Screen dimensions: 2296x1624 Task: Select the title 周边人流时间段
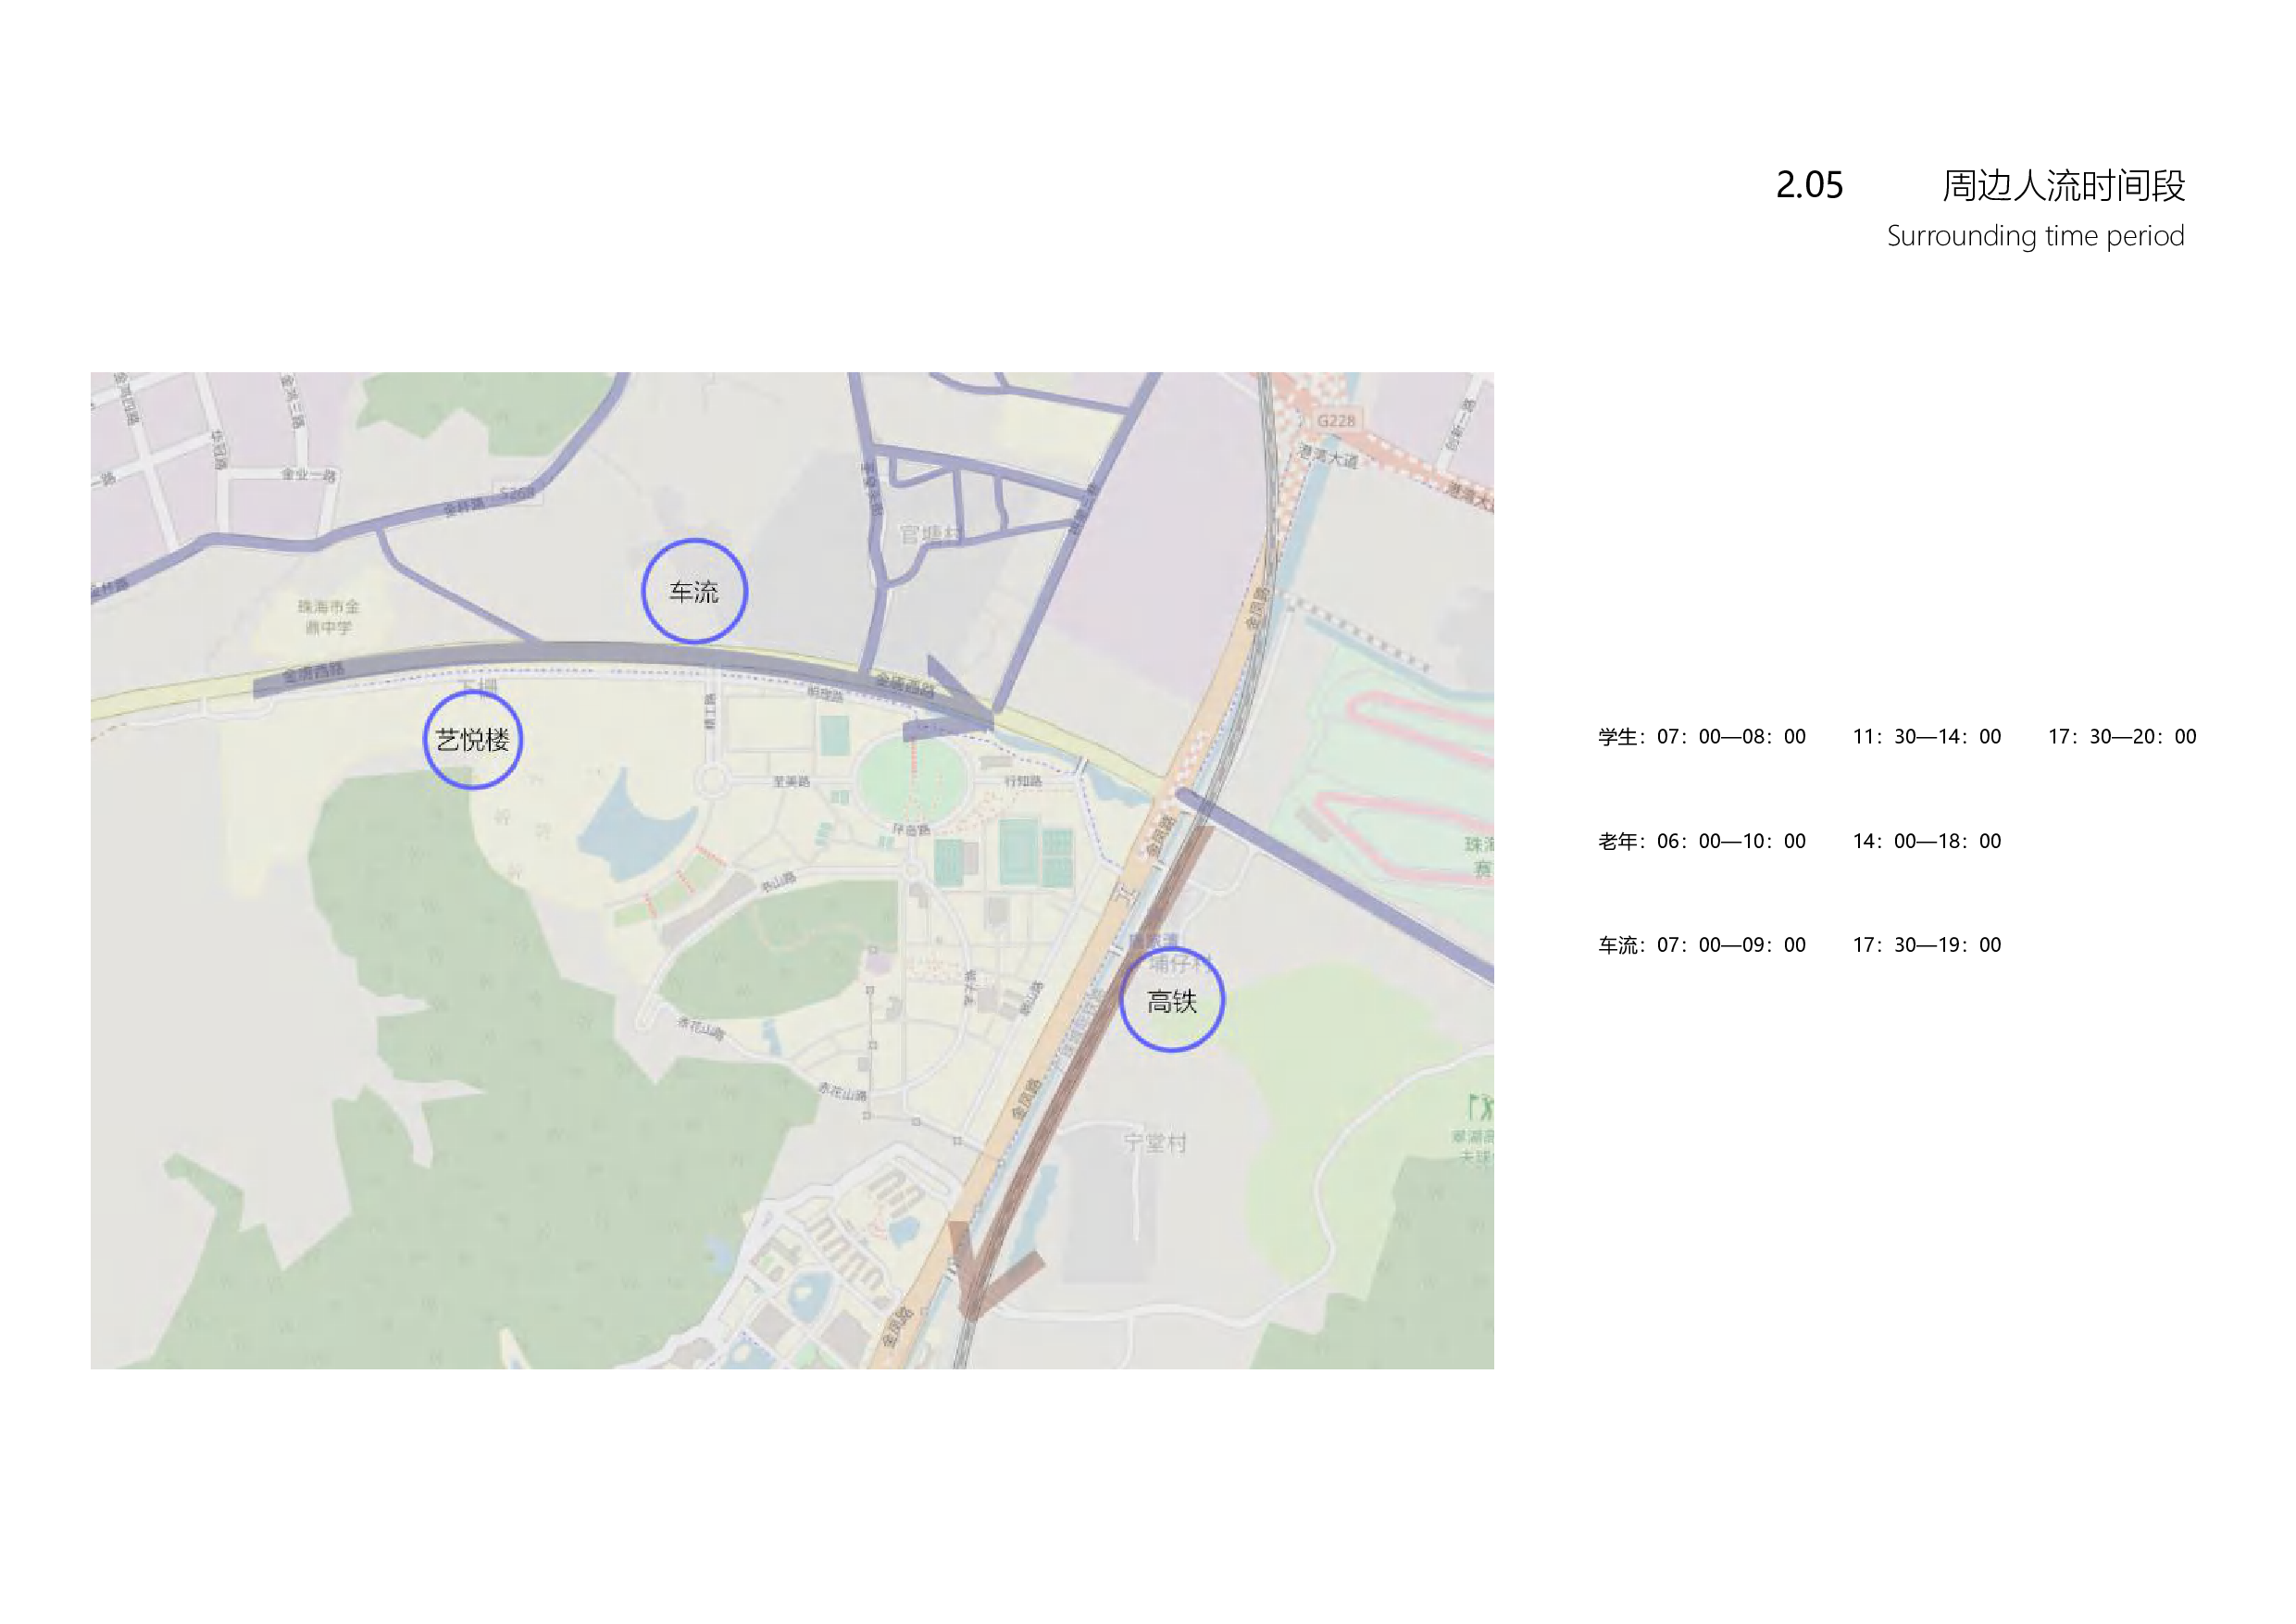click(x=2063, y=185)
